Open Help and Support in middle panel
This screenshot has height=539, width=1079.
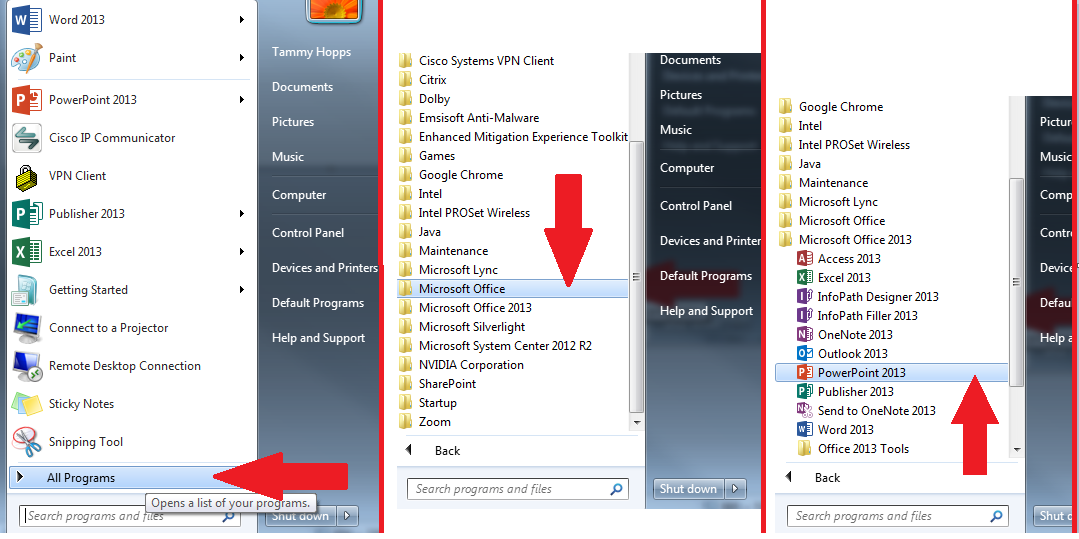(706, 312)
